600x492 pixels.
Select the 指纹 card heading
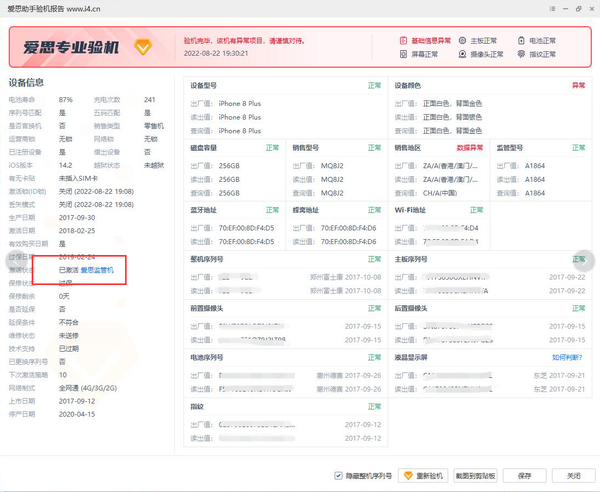point(197,406)
